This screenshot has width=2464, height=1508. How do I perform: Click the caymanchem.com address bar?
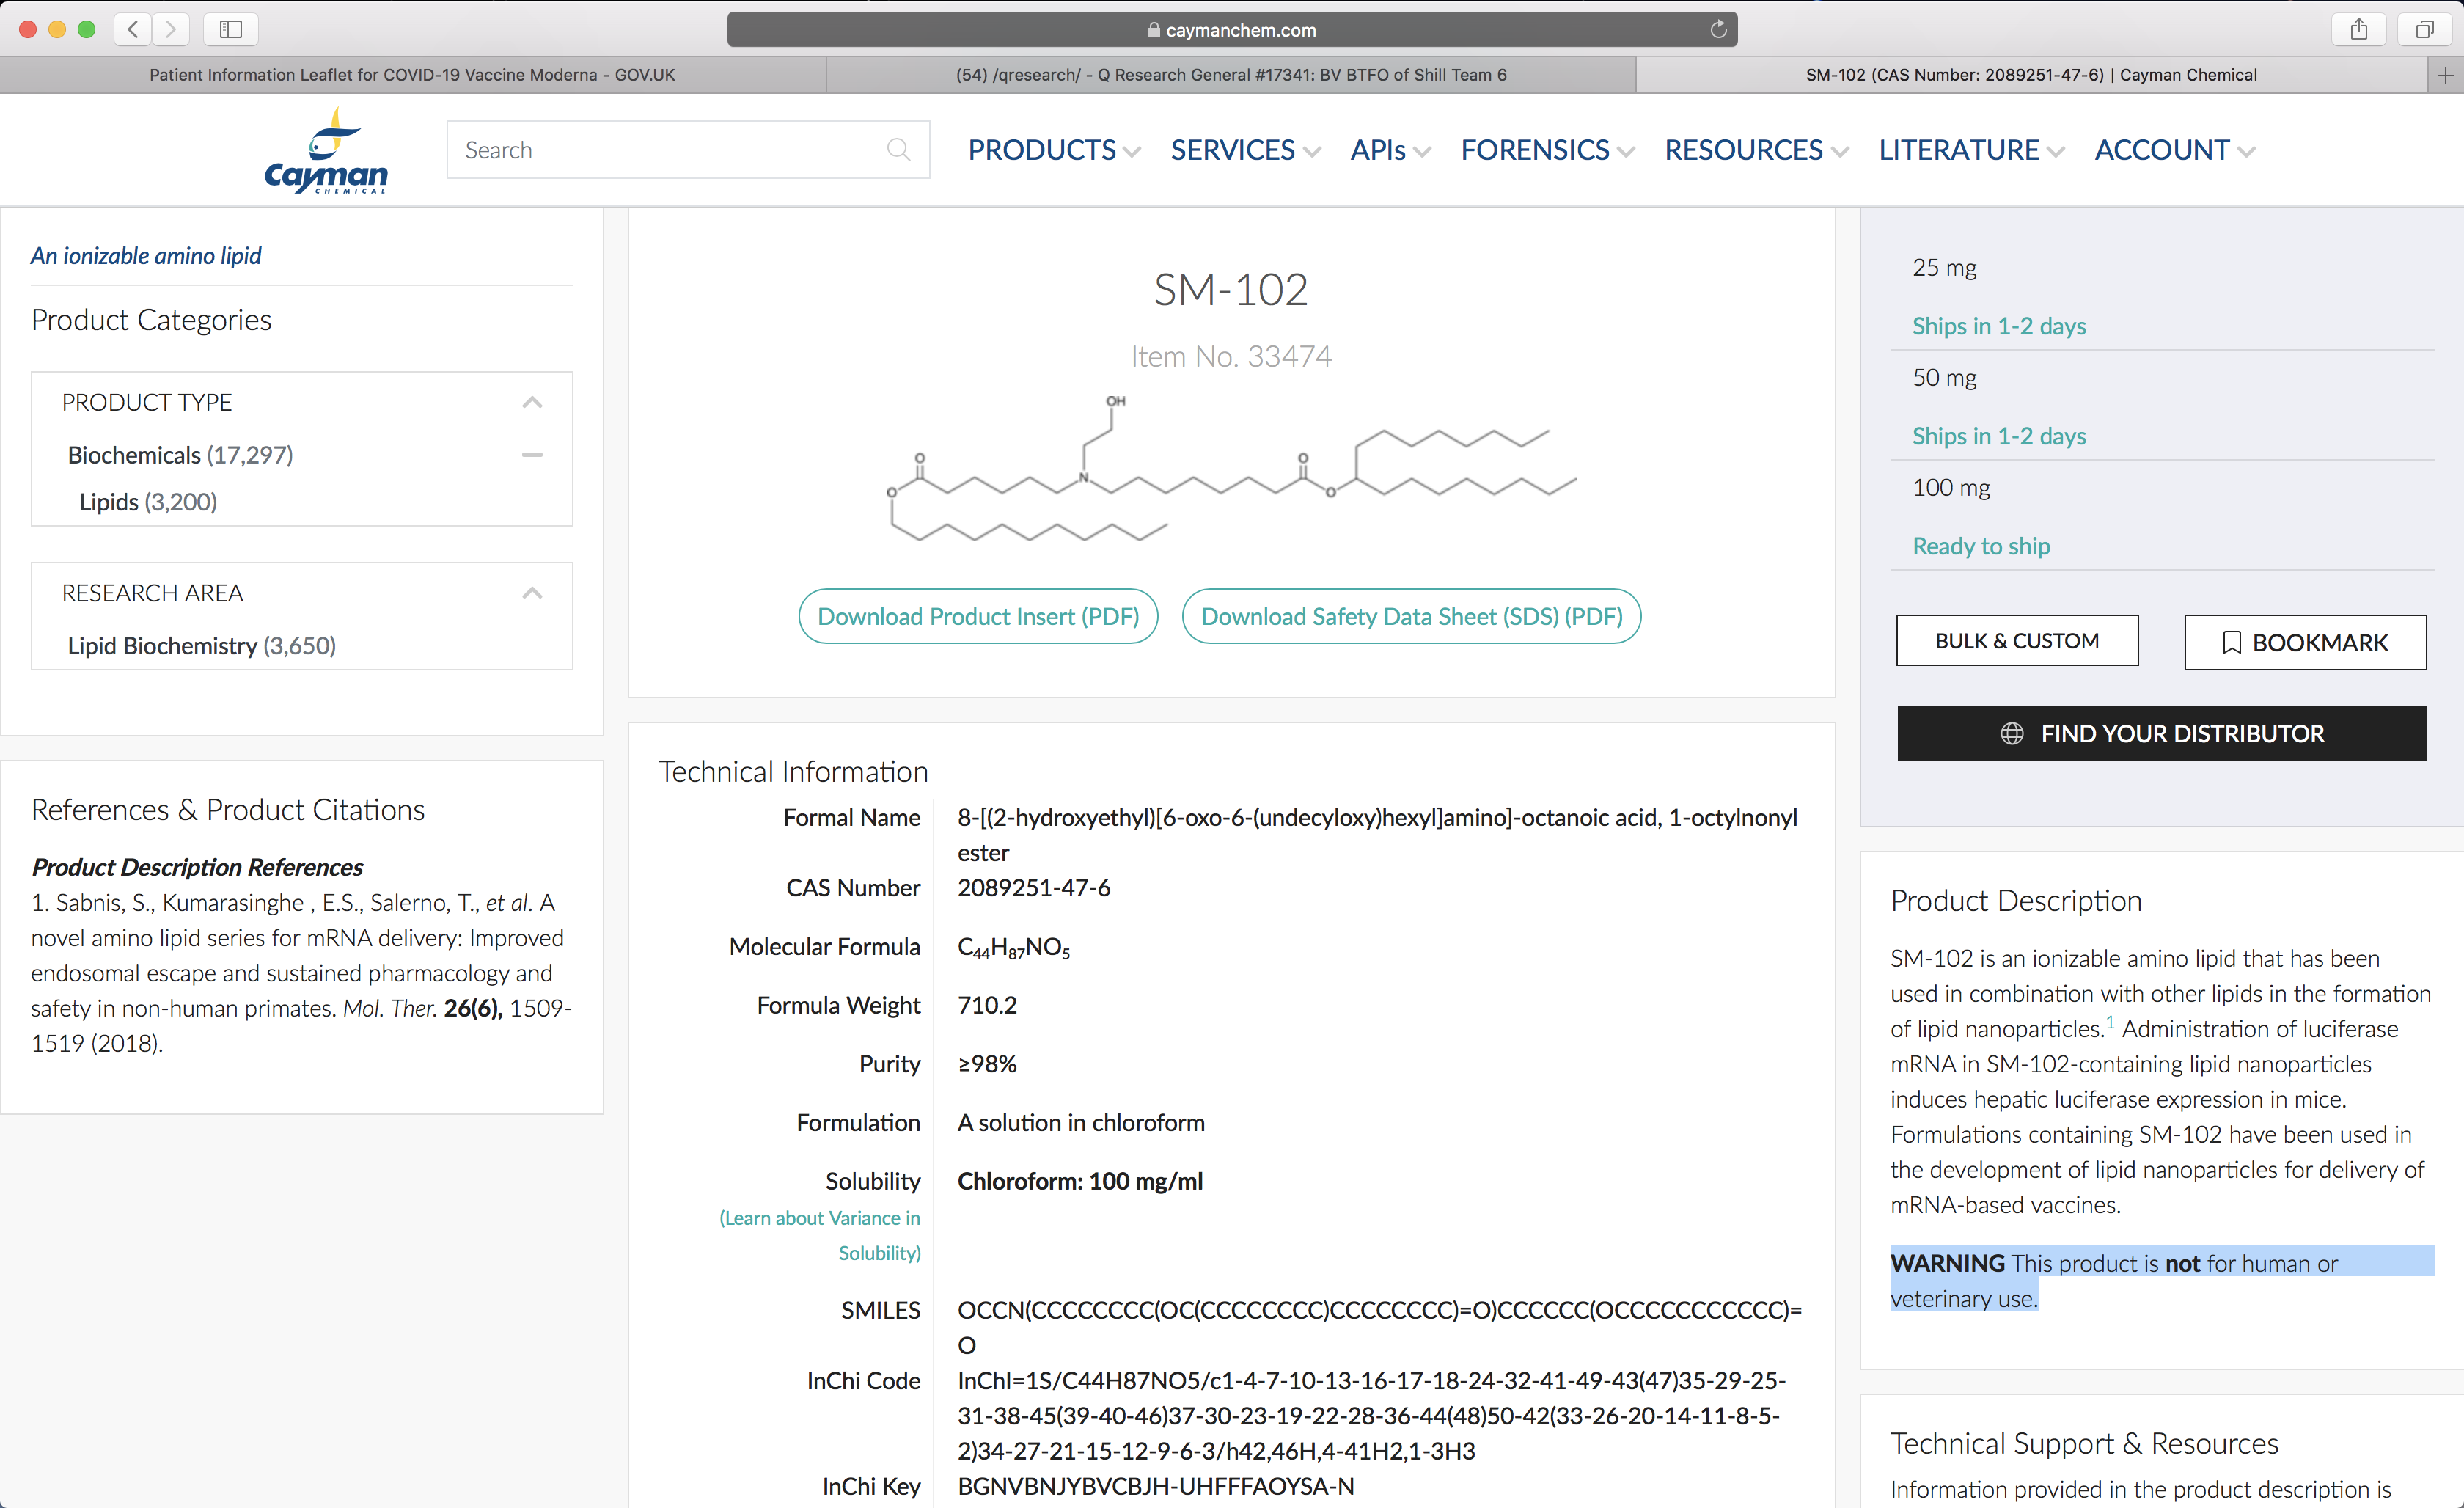click(1232, 30)
